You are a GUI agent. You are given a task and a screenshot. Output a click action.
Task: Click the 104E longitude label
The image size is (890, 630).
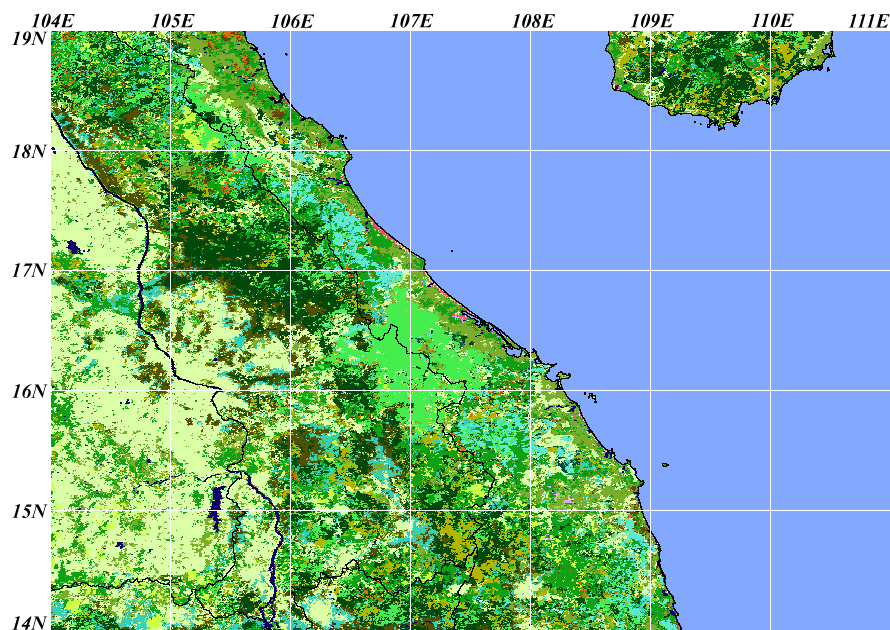[53, 21]
